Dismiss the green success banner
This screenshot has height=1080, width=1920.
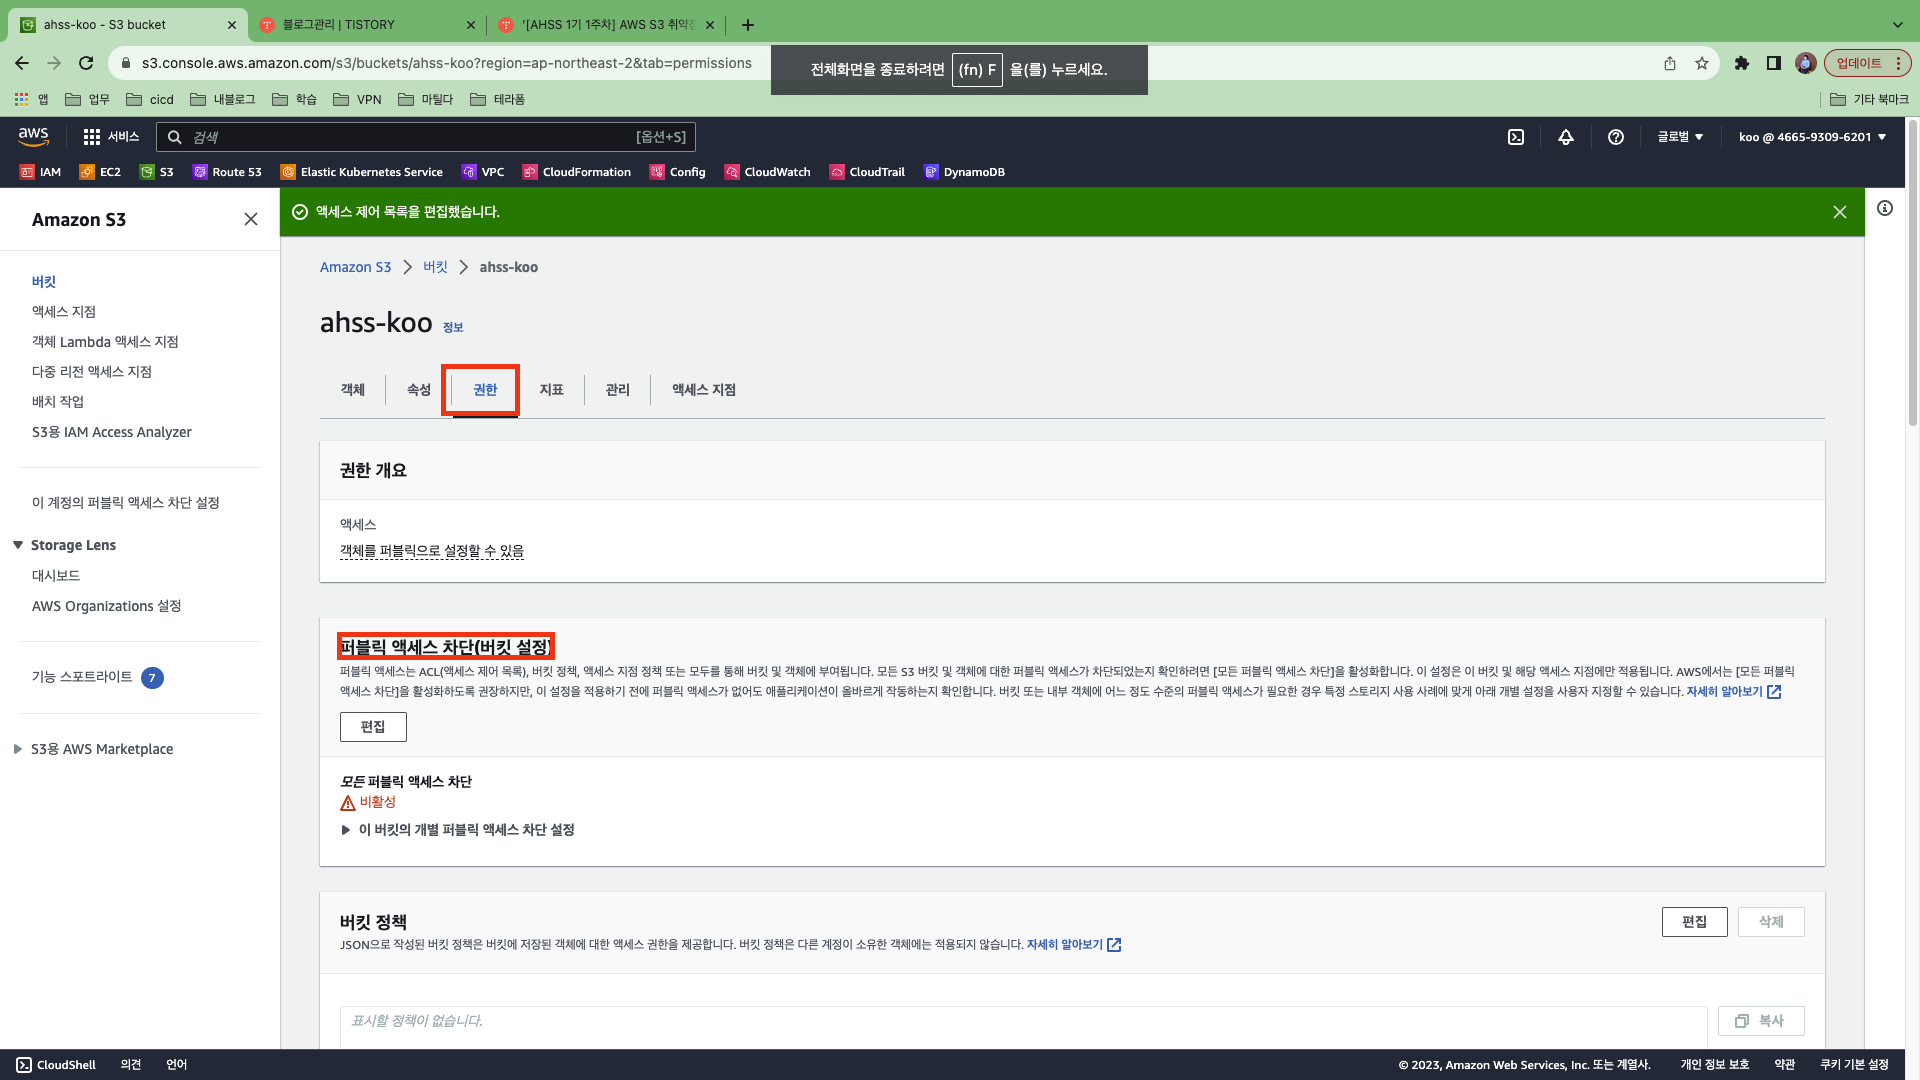[x=1839, y=212]
